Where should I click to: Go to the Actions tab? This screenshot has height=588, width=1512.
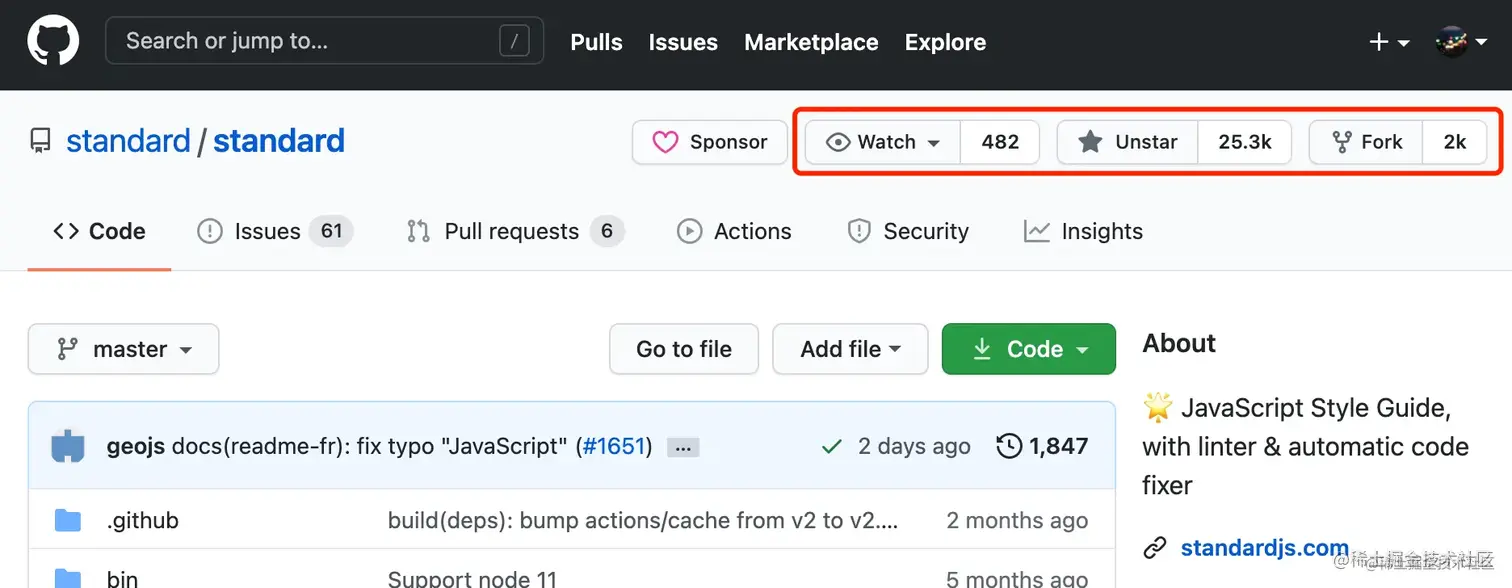(x=734, y=231)
